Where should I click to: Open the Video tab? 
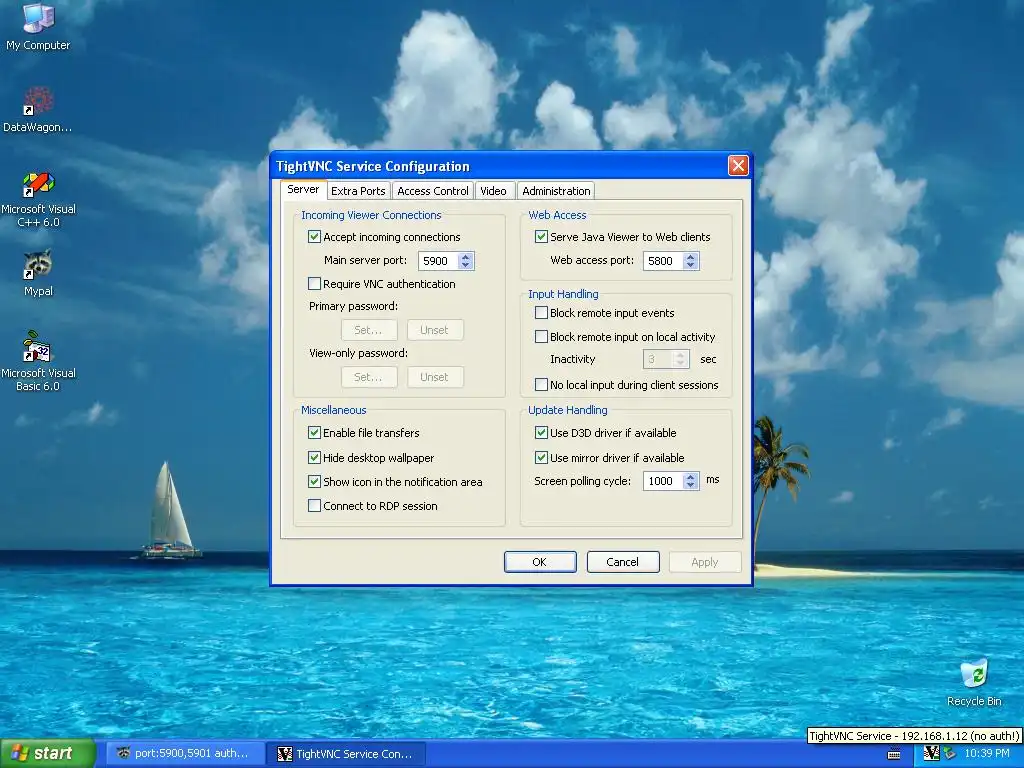tap(494, 191)
